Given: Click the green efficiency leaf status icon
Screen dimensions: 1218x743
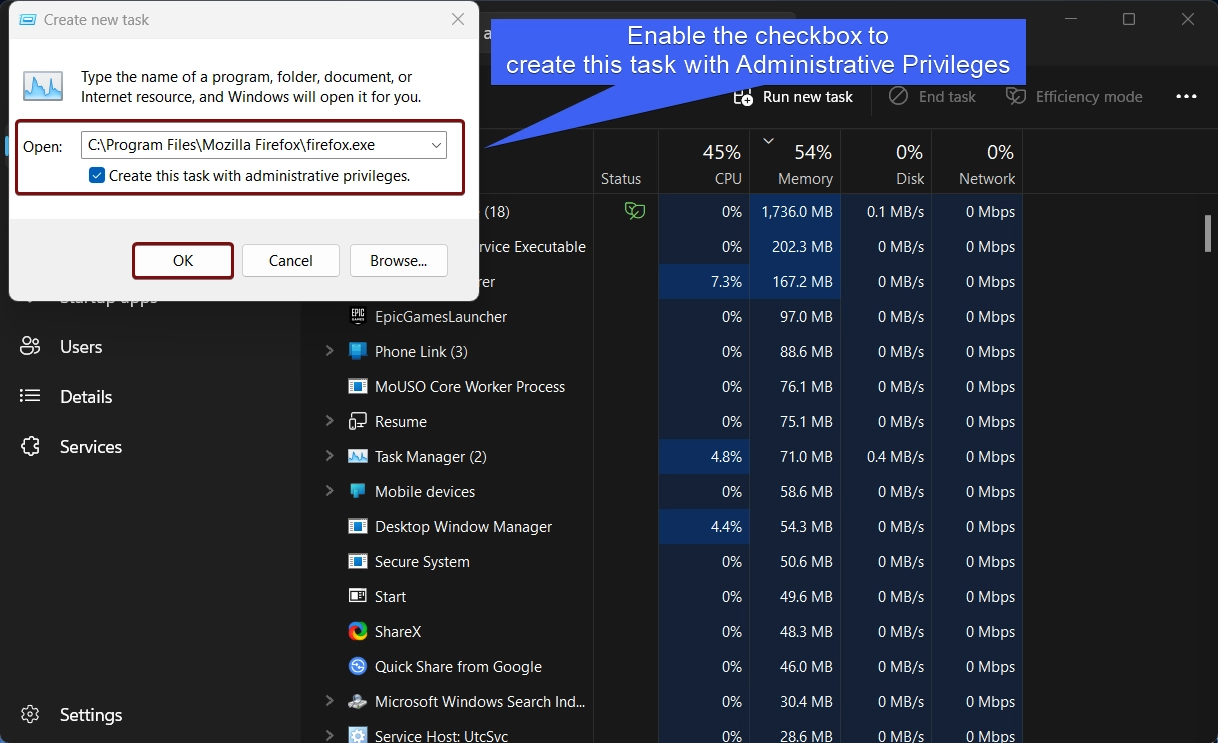Looking at the screenshot, I should pos(635,211).
